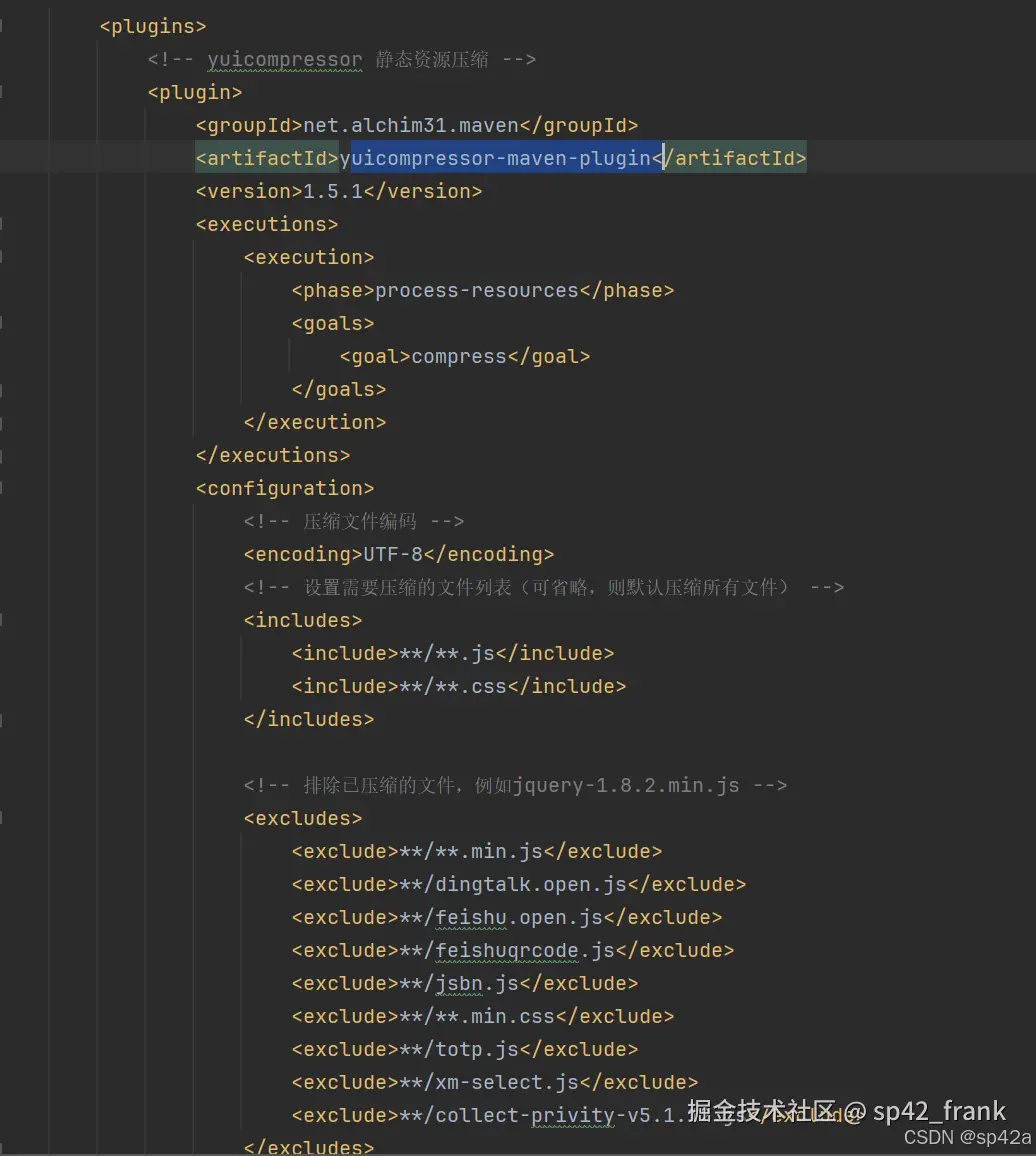The height and width of the screenshot is (1156, 1036).
Task: Click the exclude line jsbn.js
Action: tap(465, 983)
